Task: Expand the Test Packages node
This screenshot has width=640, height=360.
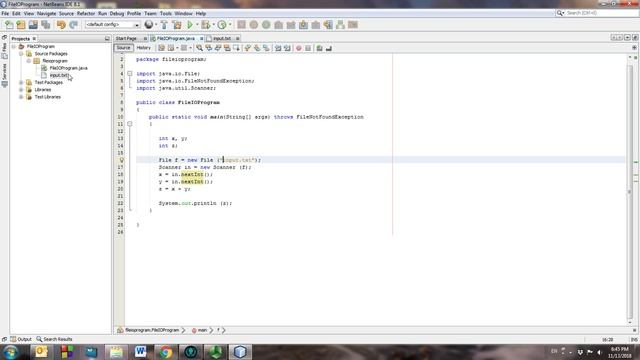Action: click(x=21, y=82)
